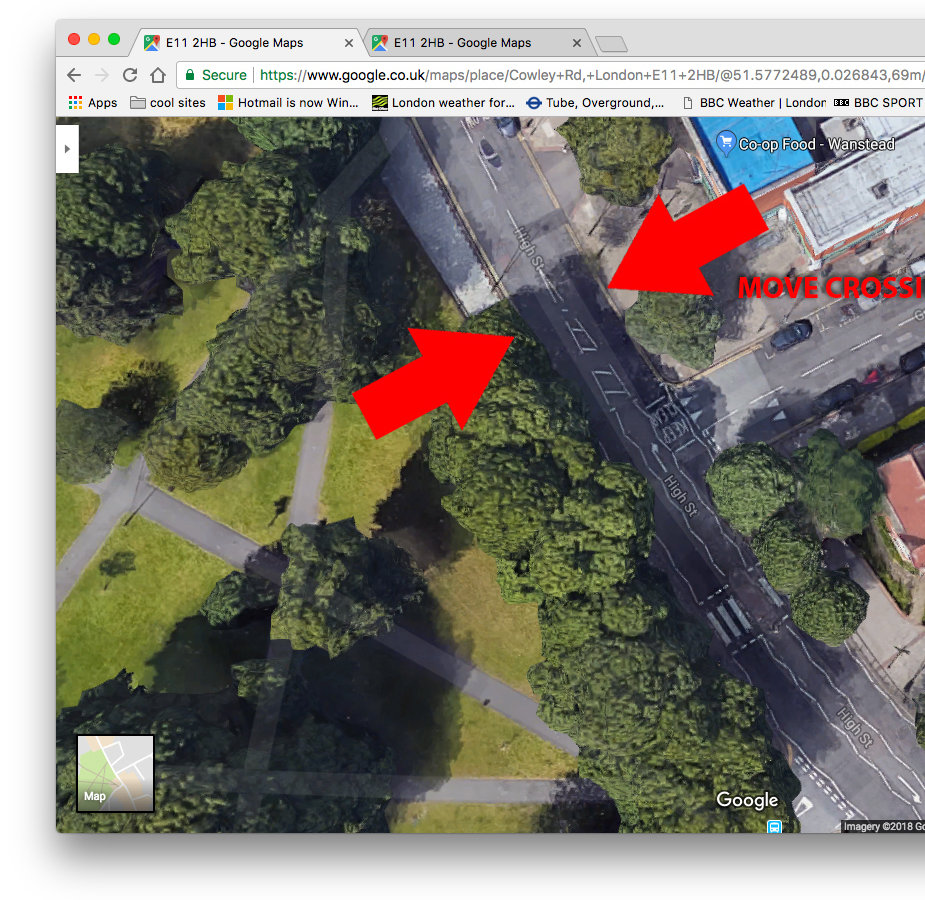Viewport: 925px width, 900px height.
Task: Click the blue transit station icon on the map
Action: pyautogui.click(x=775, y=827)
